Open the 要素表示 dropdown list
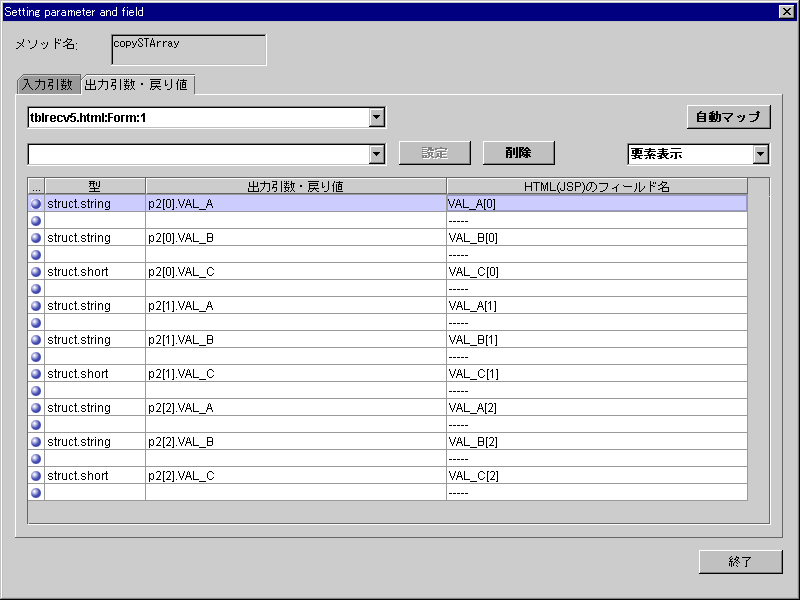800x600 pixels. coord(760,154)
